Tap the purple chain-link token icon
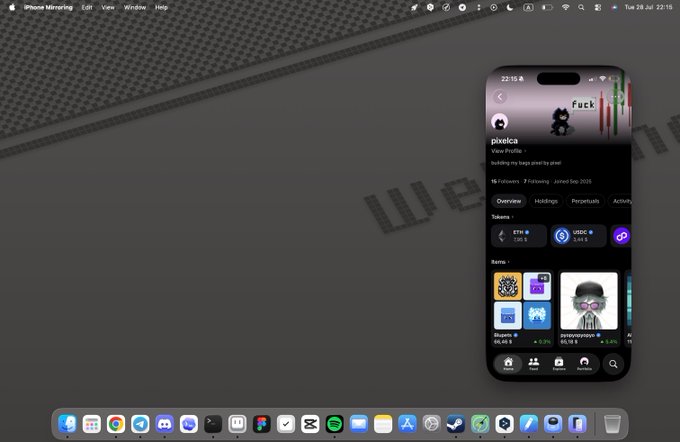 (x=621, y=236)
